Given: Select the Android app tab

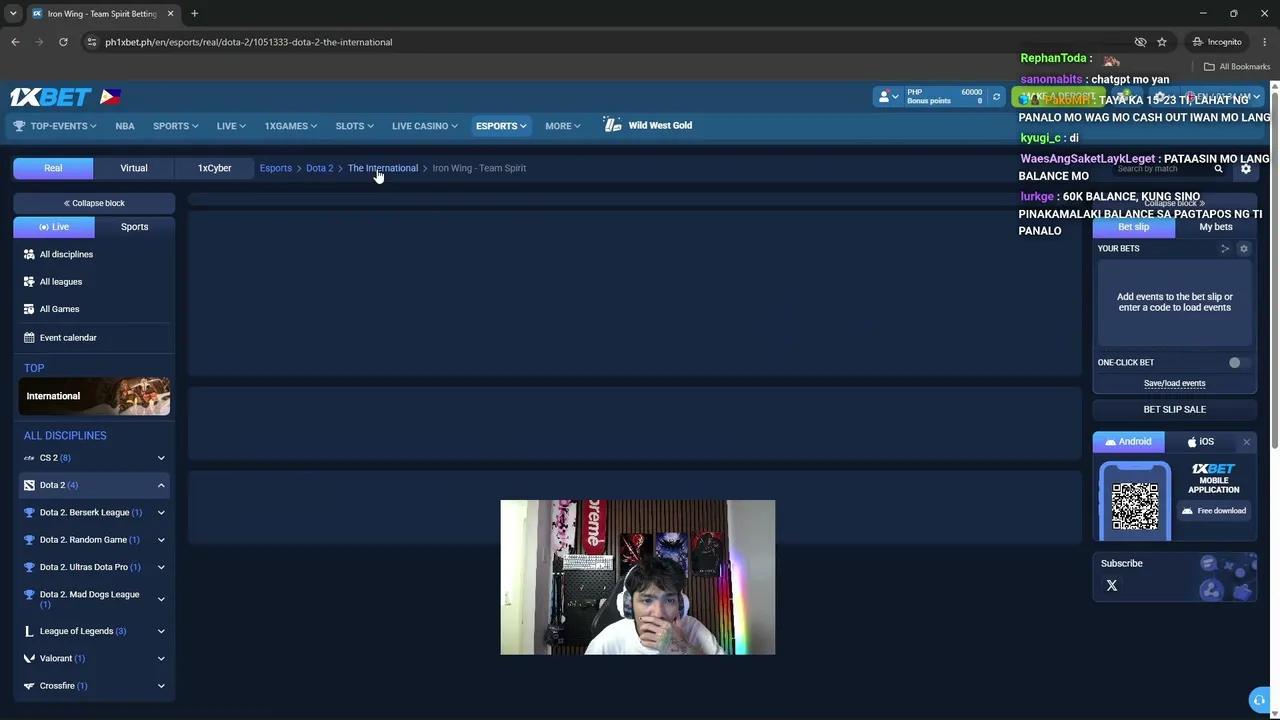Looking at the screenshot, I should click(1128, 442).
